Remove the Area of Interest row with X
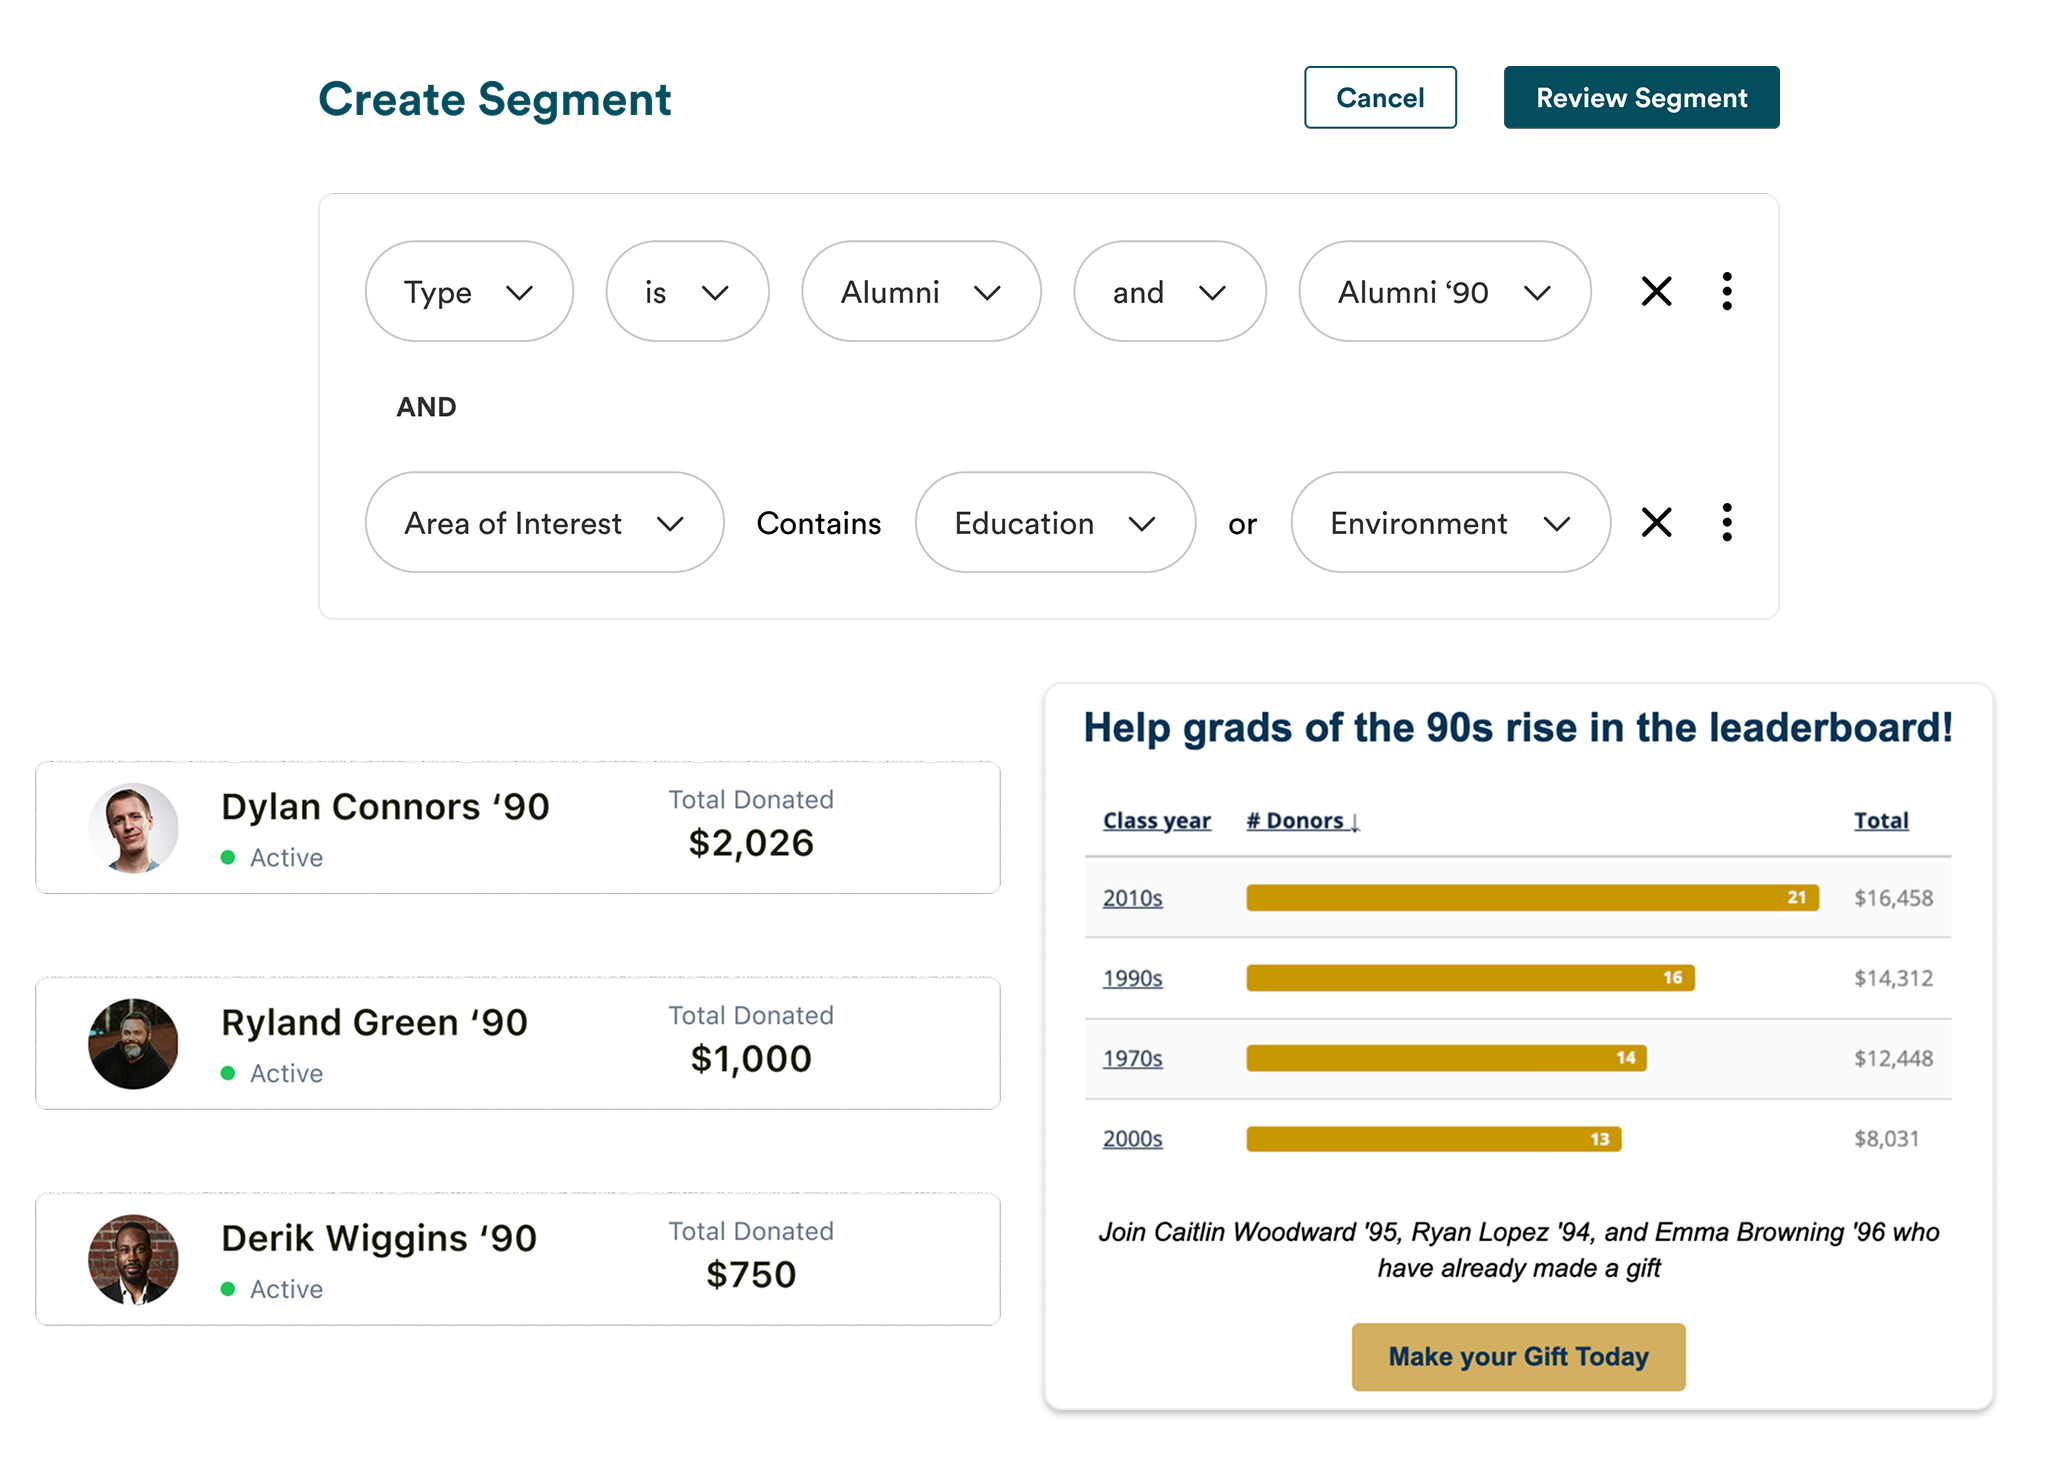This screenshot has height=1464, width=2048. (1656, 522)
